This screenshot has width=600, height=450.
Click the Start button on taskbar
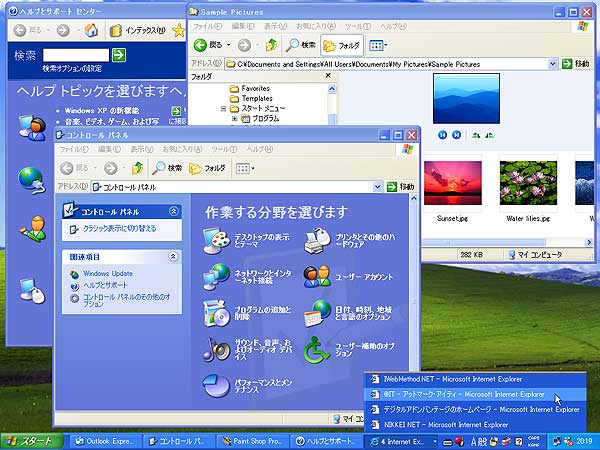pyautogui.click(x=32, y=441)
